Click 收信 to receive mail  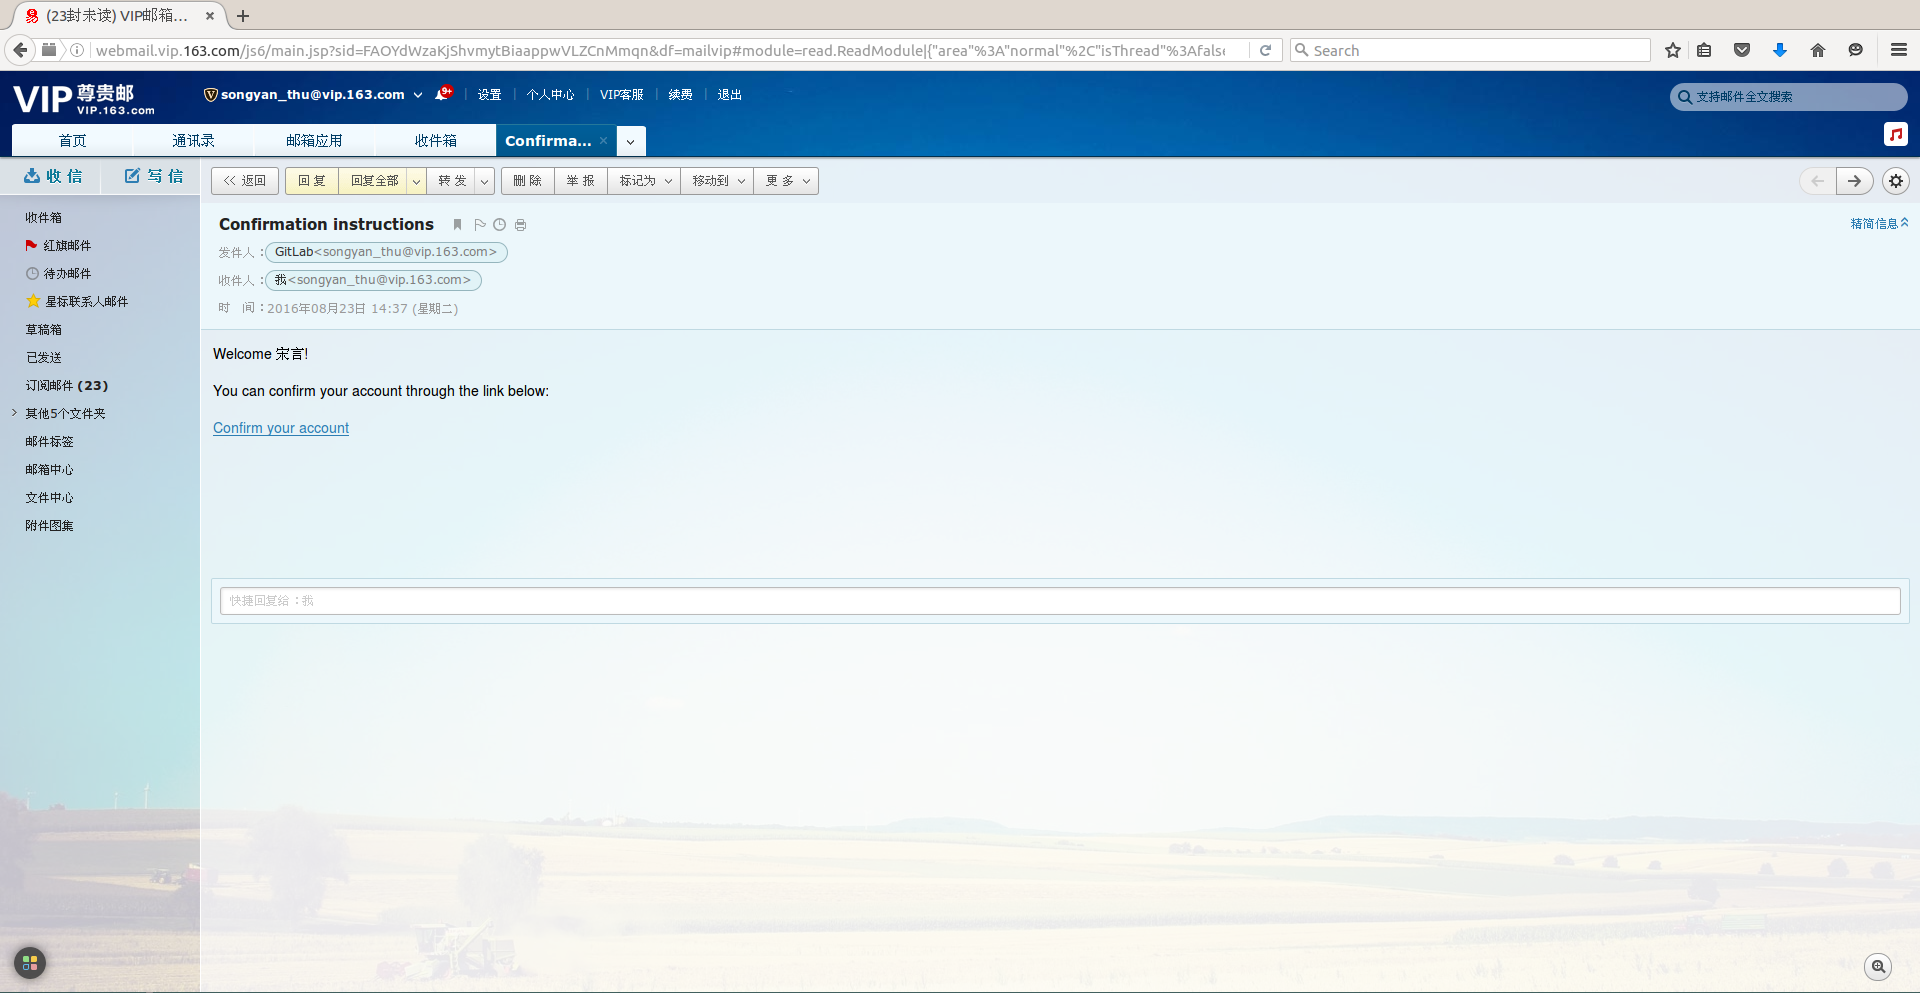pyautogui.click(x=53, y=176)
